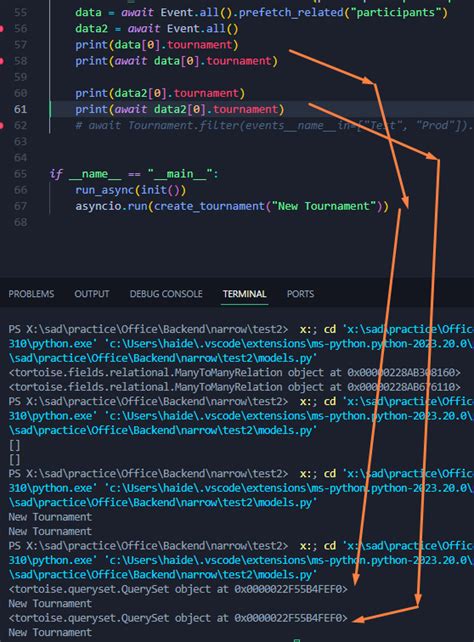Click first PS prompt in terminal
Image resolution: width=474 pixels, height=642 pixels.
148,329
